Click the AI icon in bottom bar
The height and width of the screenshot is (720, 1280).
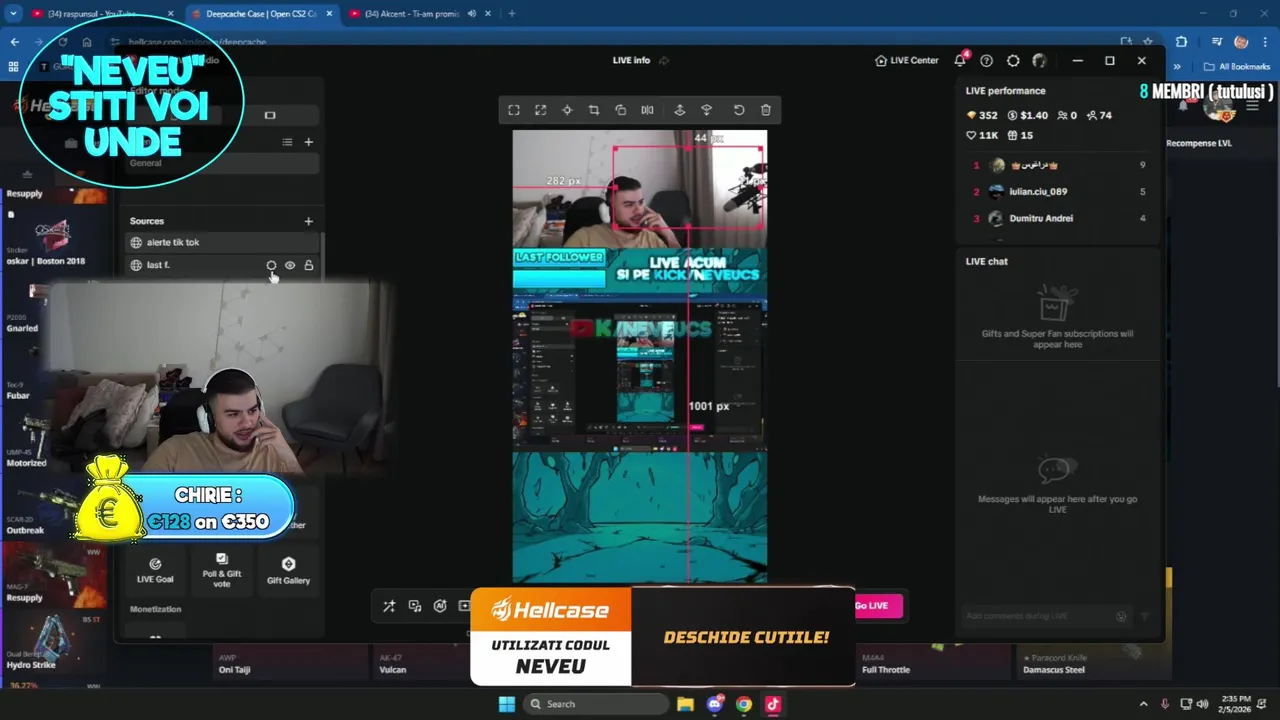(440, 606)
